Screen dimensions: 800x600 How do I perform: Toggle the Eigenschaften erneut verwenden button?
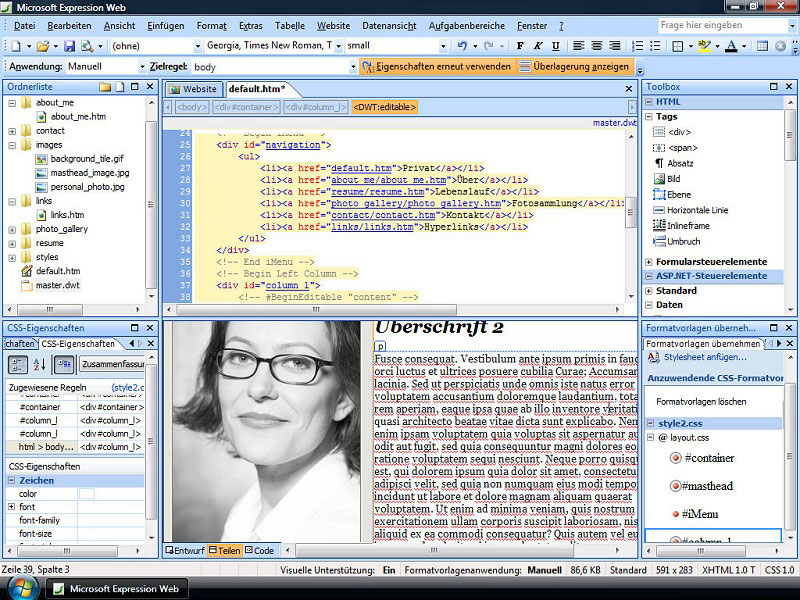tap(436, 67)
